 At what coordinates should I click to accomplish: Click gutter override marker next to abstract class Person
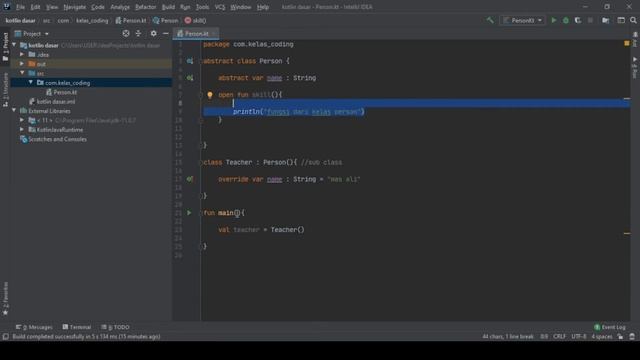[190, 61]
